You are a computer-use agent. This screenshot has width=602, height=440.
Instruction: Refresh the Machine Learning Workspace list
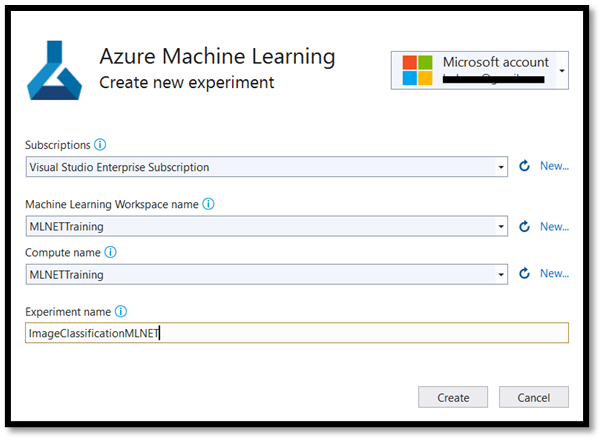click(524, 227)
